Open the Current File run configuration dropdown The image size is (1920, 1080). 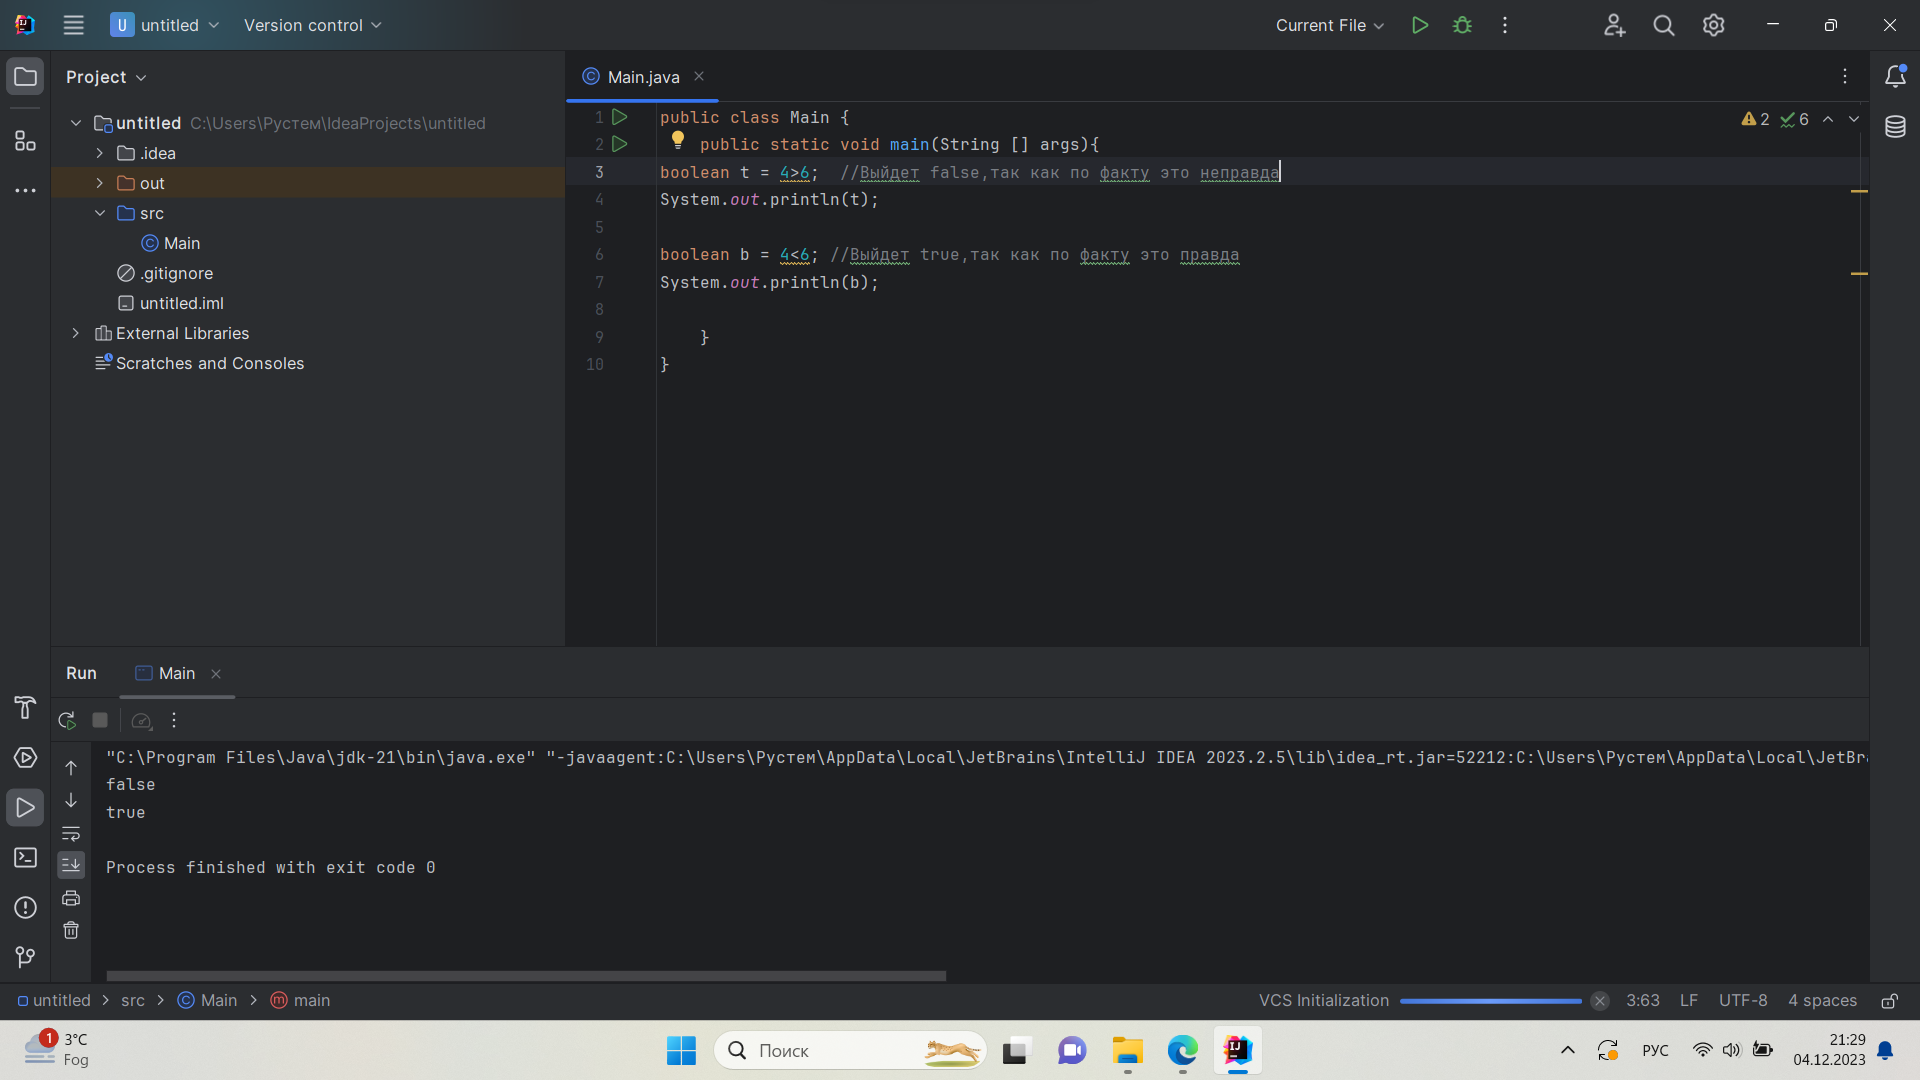pyautogui.click(x=1329, y=25)
